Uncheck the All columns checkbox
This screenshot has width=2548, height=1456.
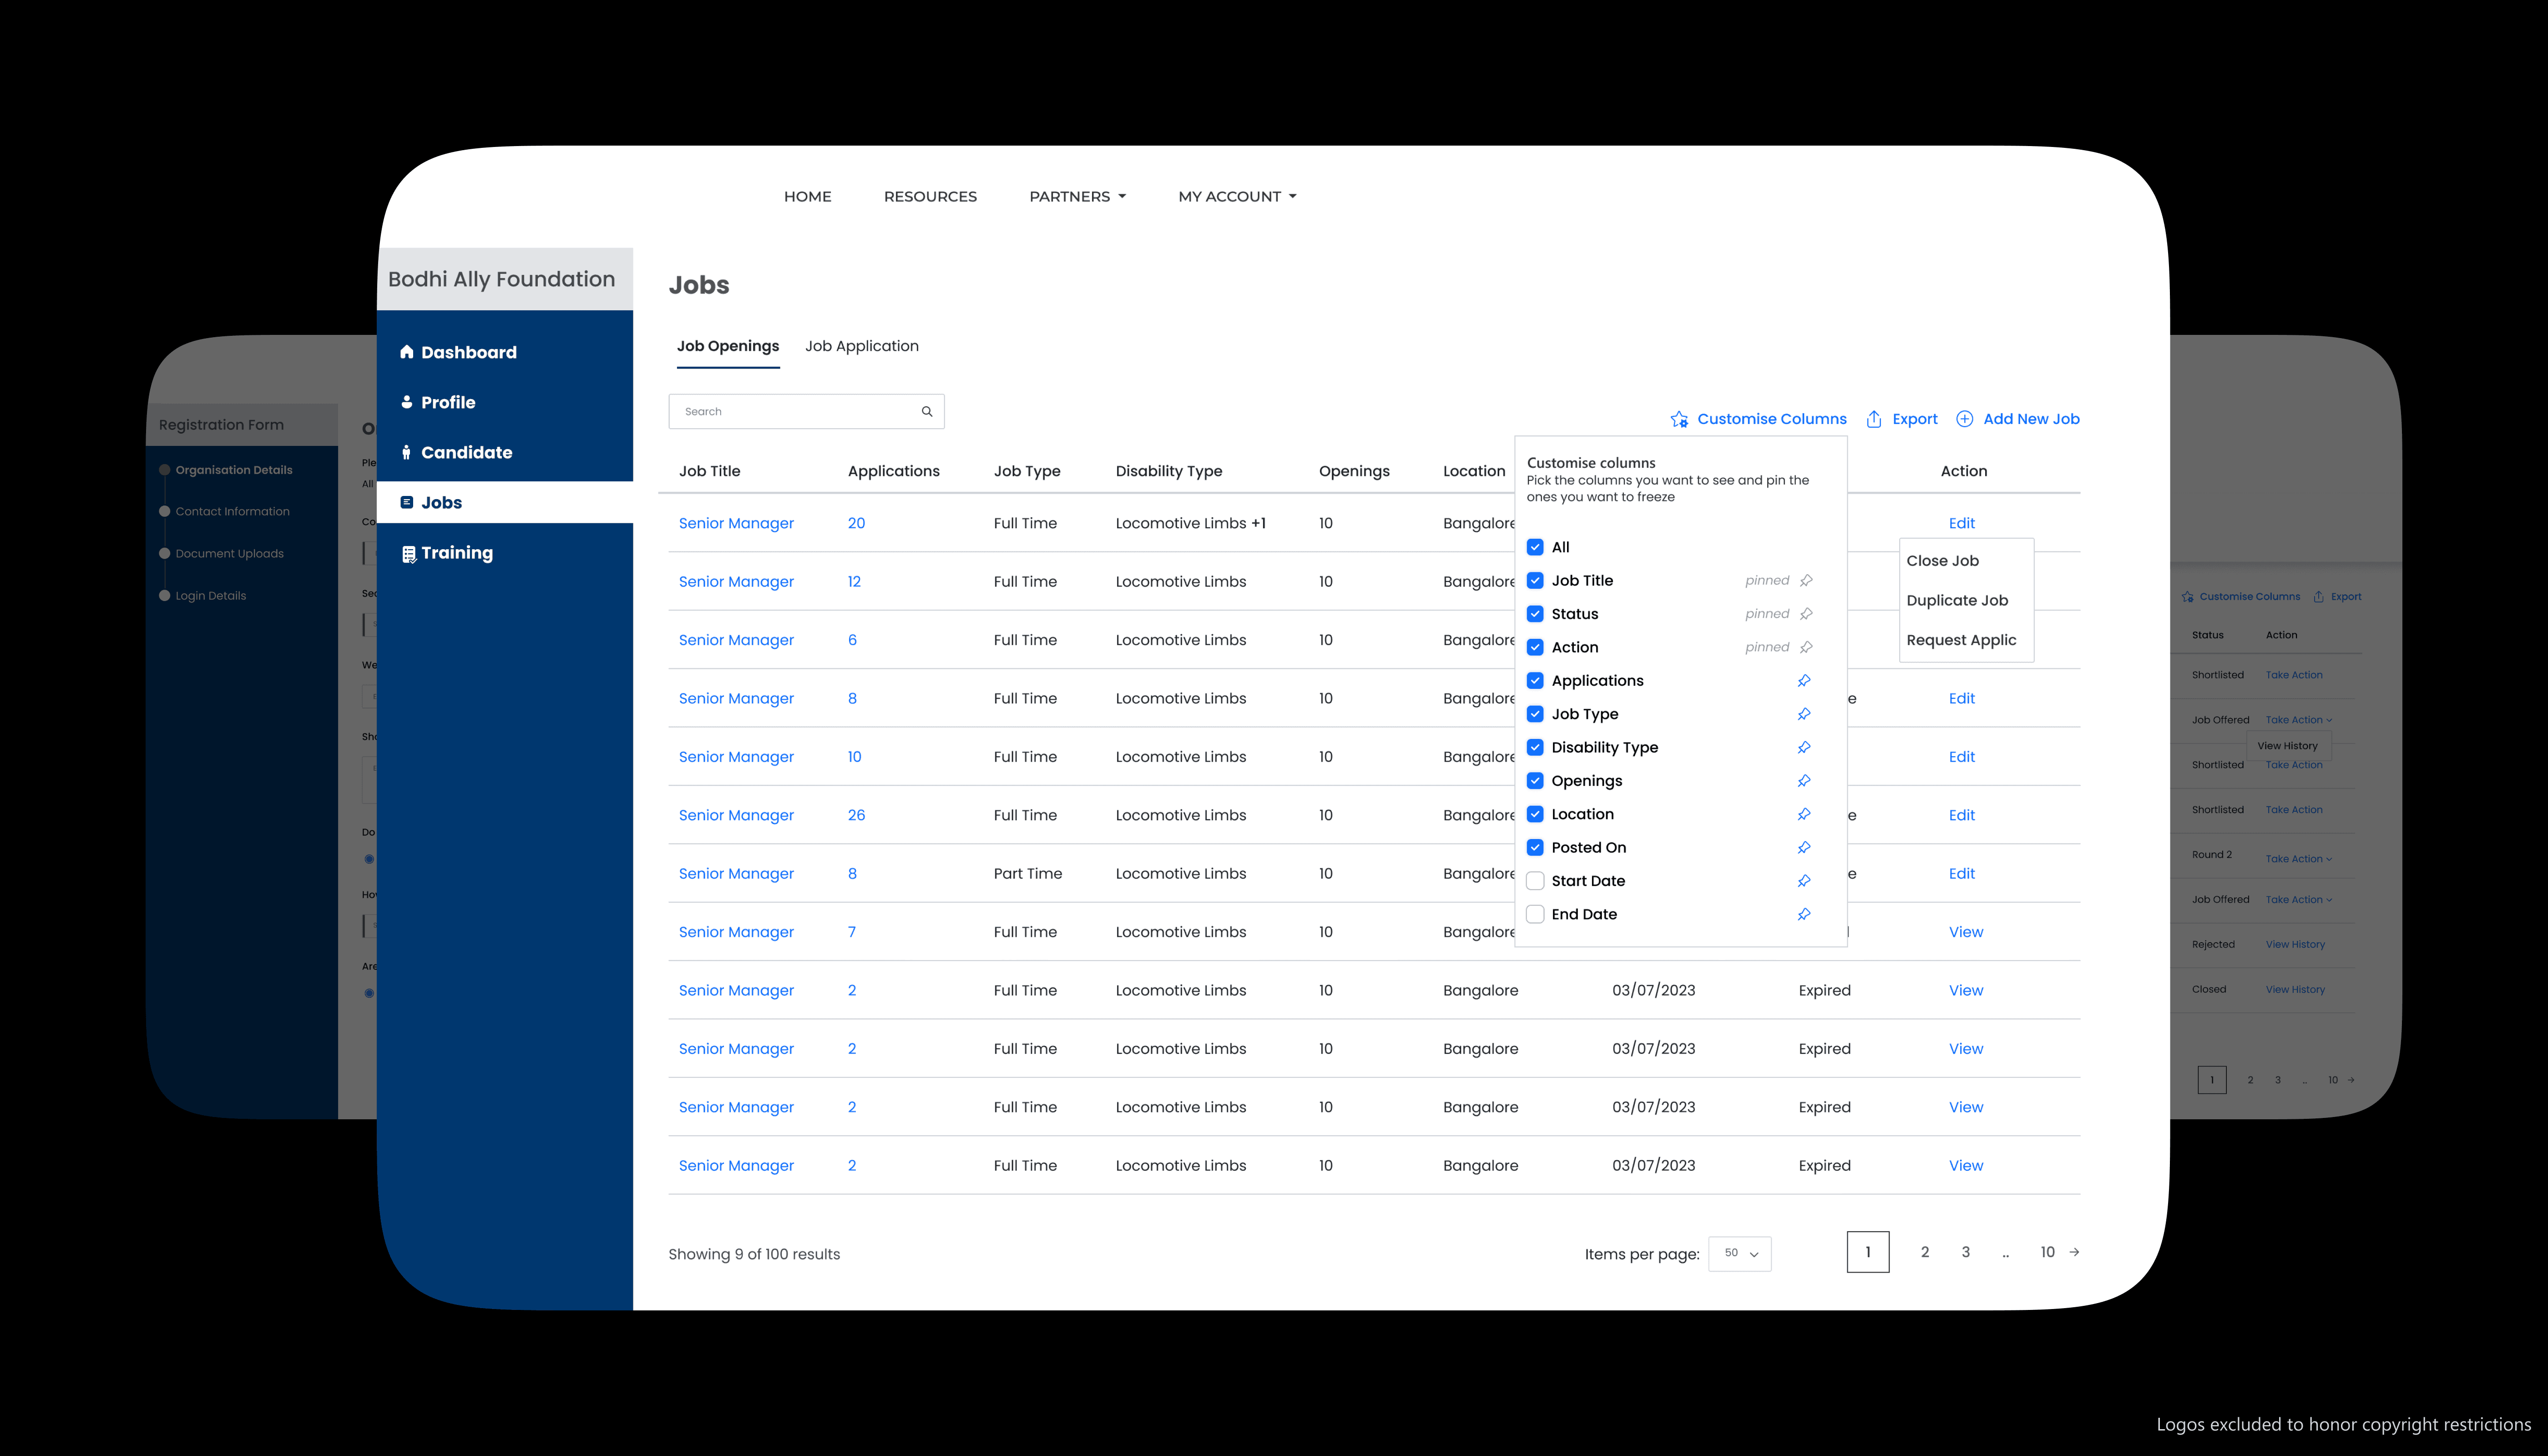click(x=1535, y=547)
